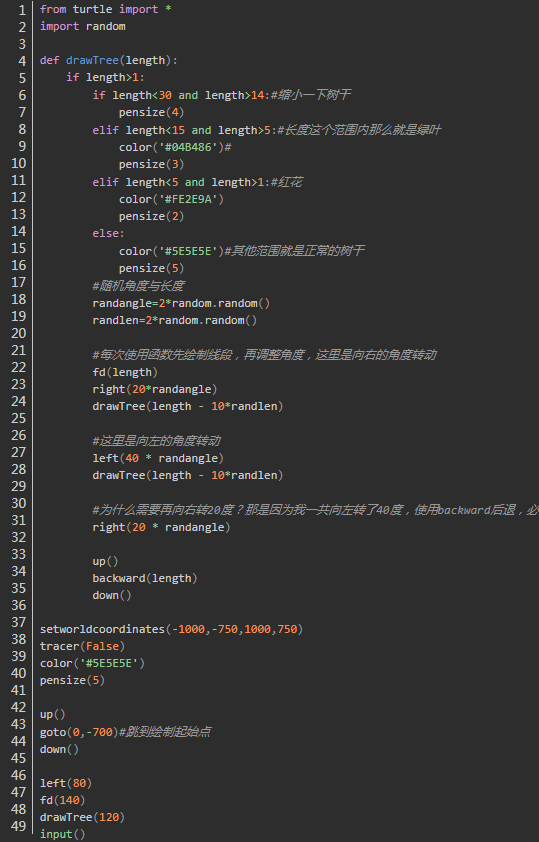Click 'right(20 * randangle)' on line 31
The width and height of the screenshot is (539, 842).
pyautogui.click(x=162, y=527)
